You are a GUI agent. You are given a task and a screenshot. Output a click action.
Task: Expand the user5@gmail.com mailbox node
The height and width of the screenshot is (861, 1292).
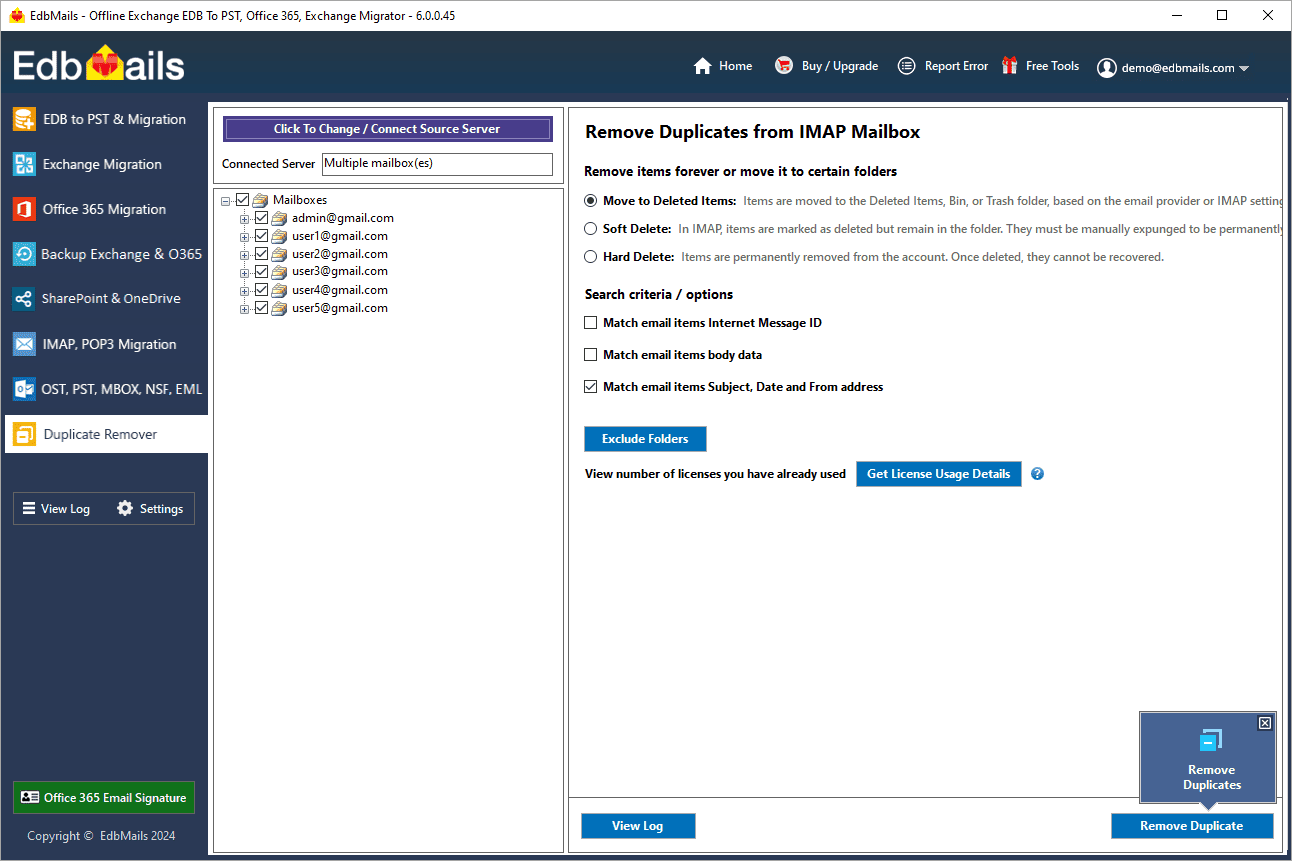(244, 309)
